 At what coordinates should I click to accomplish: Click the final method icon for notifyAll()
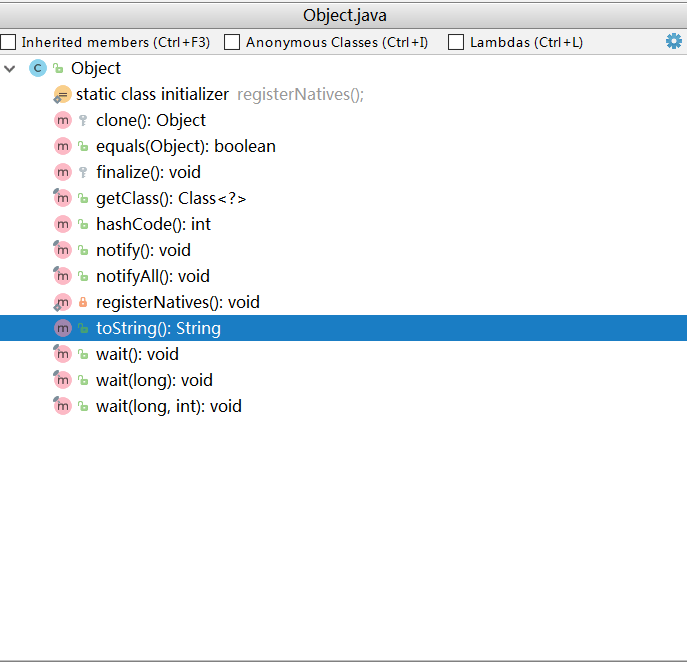pyautogui.click(x=62, y=276)
